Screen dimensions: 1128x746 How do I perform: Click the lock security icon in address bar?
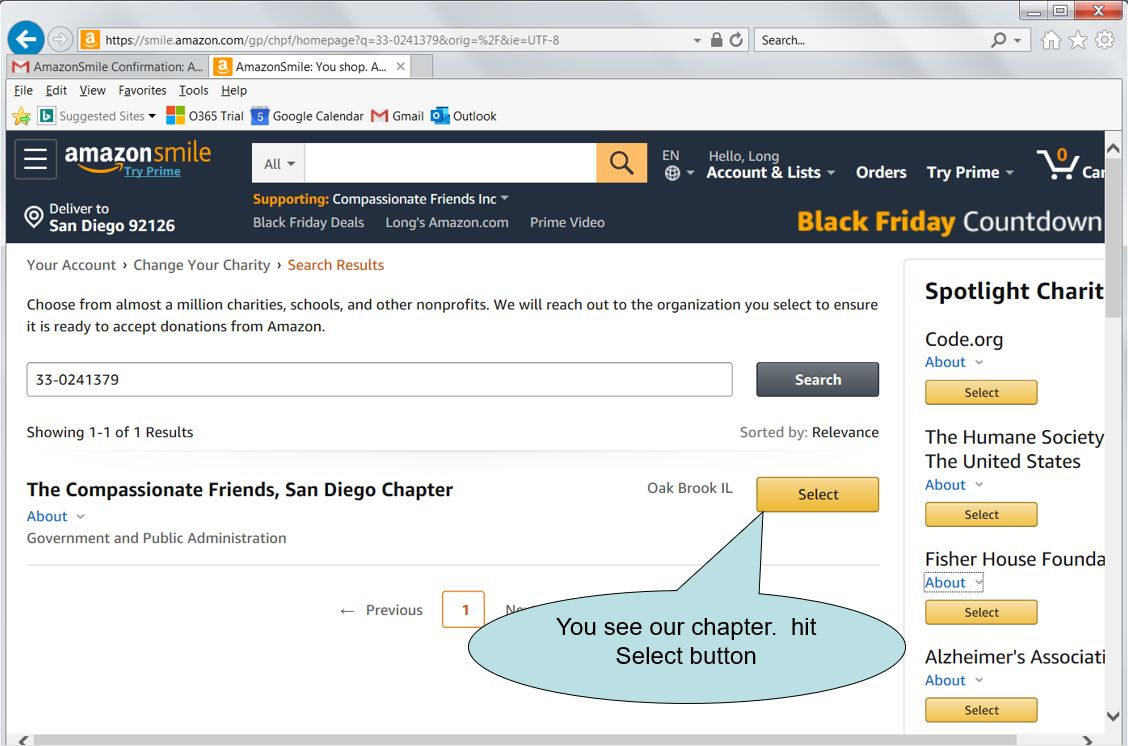coord(717,40)
